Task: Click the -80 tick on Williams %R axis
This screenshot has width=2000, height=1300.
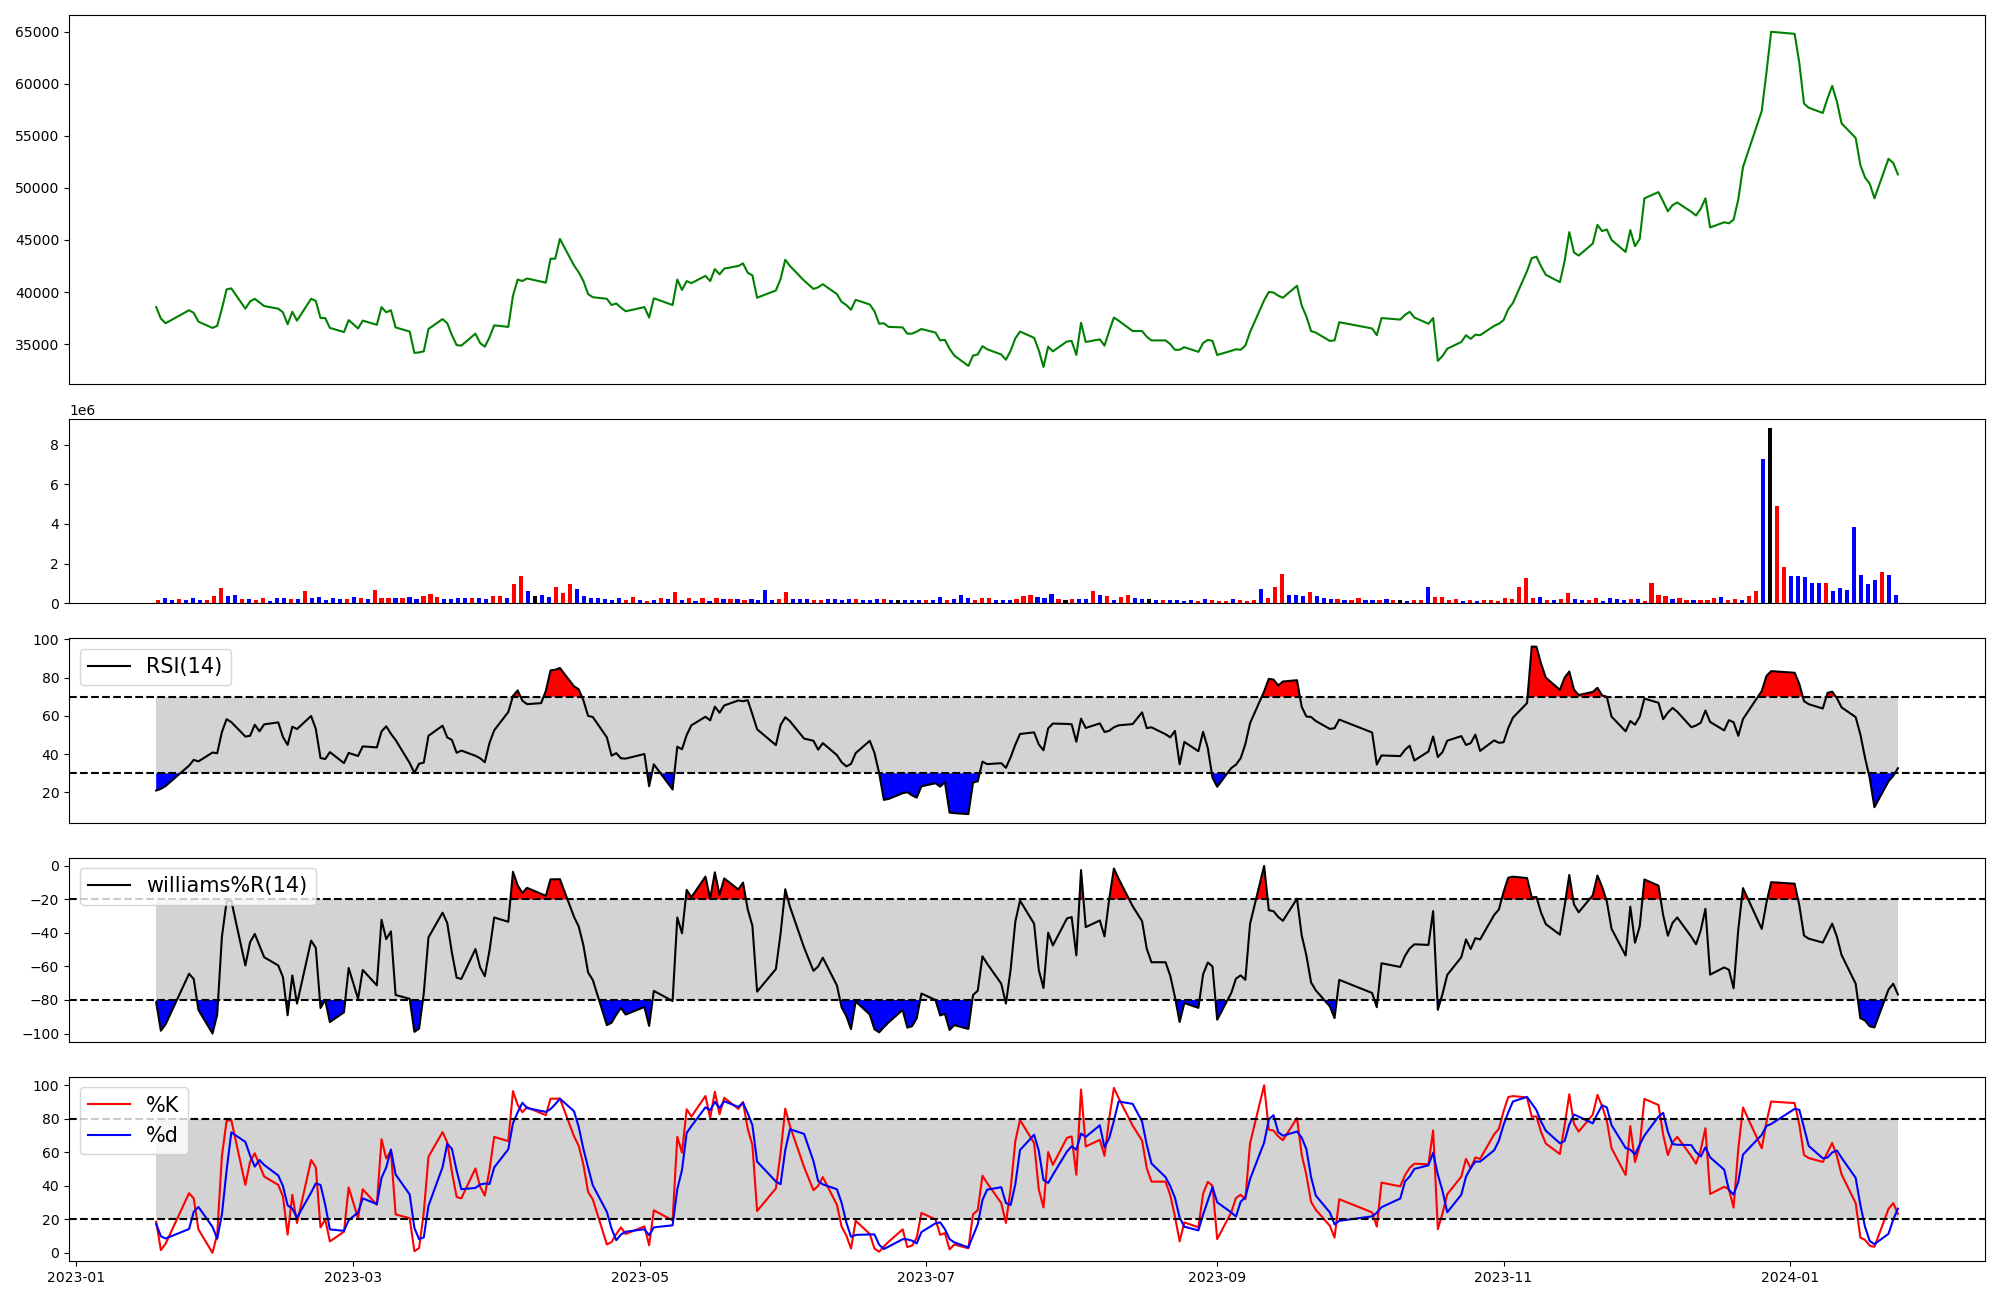Action: (x=45, y=1000)
